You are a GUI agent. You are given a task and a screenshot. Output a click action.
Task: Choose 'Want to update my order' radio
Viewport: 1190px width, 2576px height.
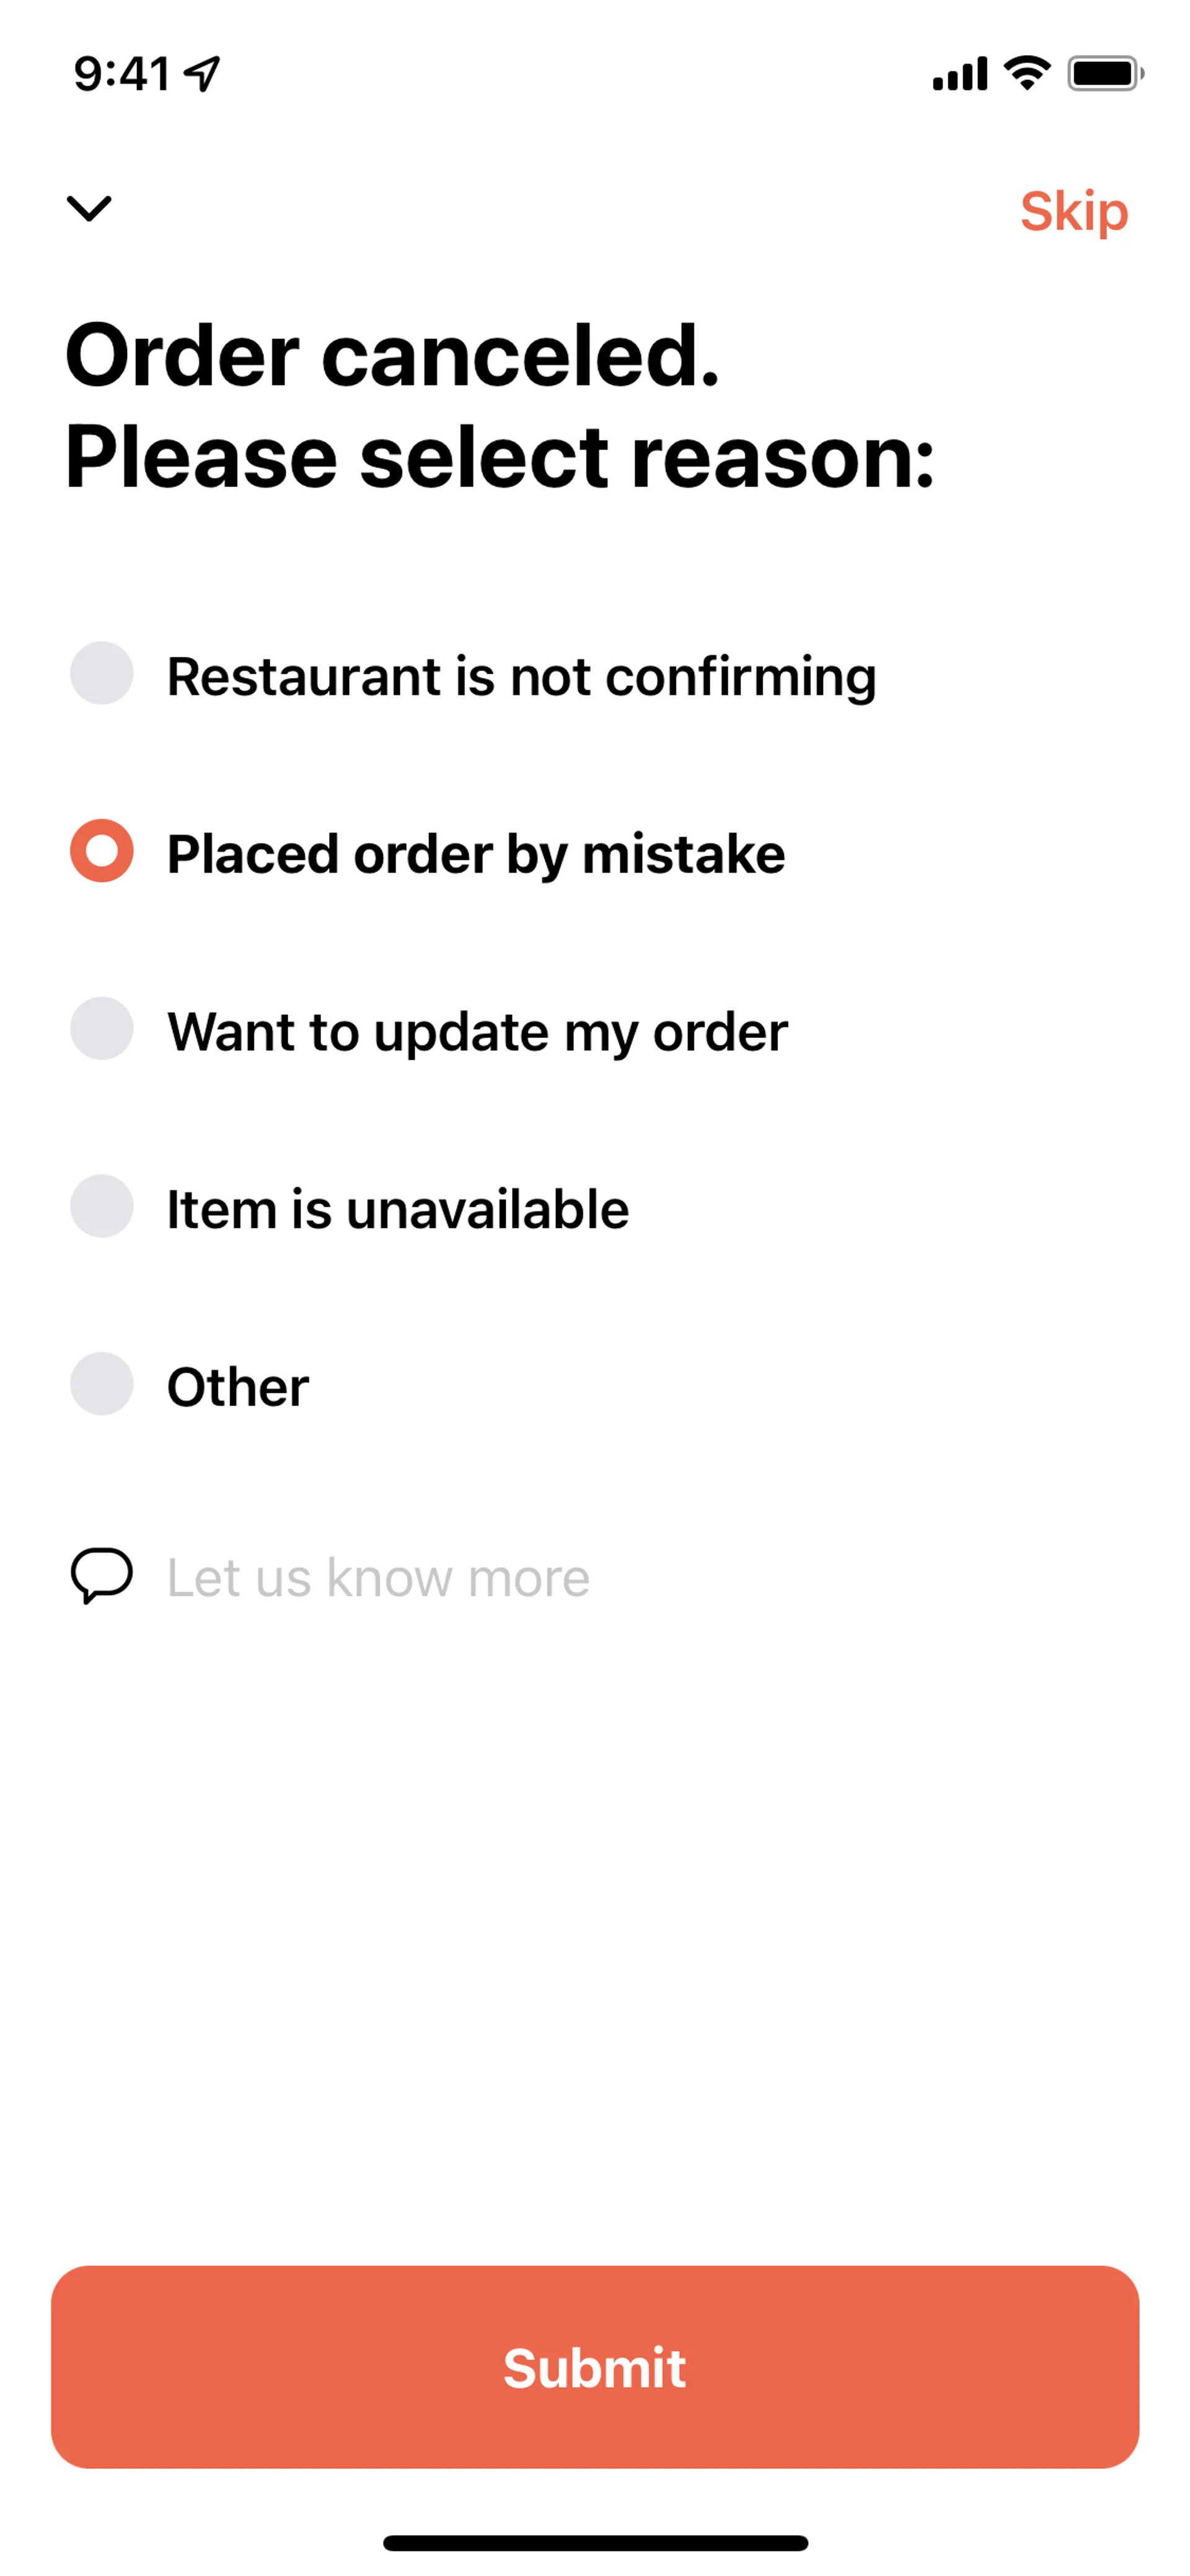point(102,1028)
